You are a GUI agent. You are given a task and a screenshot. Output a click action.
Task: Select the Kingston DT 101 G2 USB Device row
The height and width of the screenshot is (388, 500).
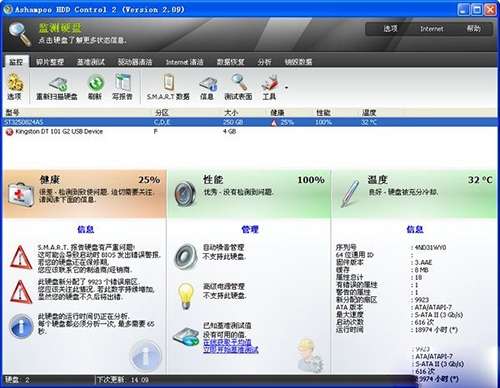(x=250, y=132)
